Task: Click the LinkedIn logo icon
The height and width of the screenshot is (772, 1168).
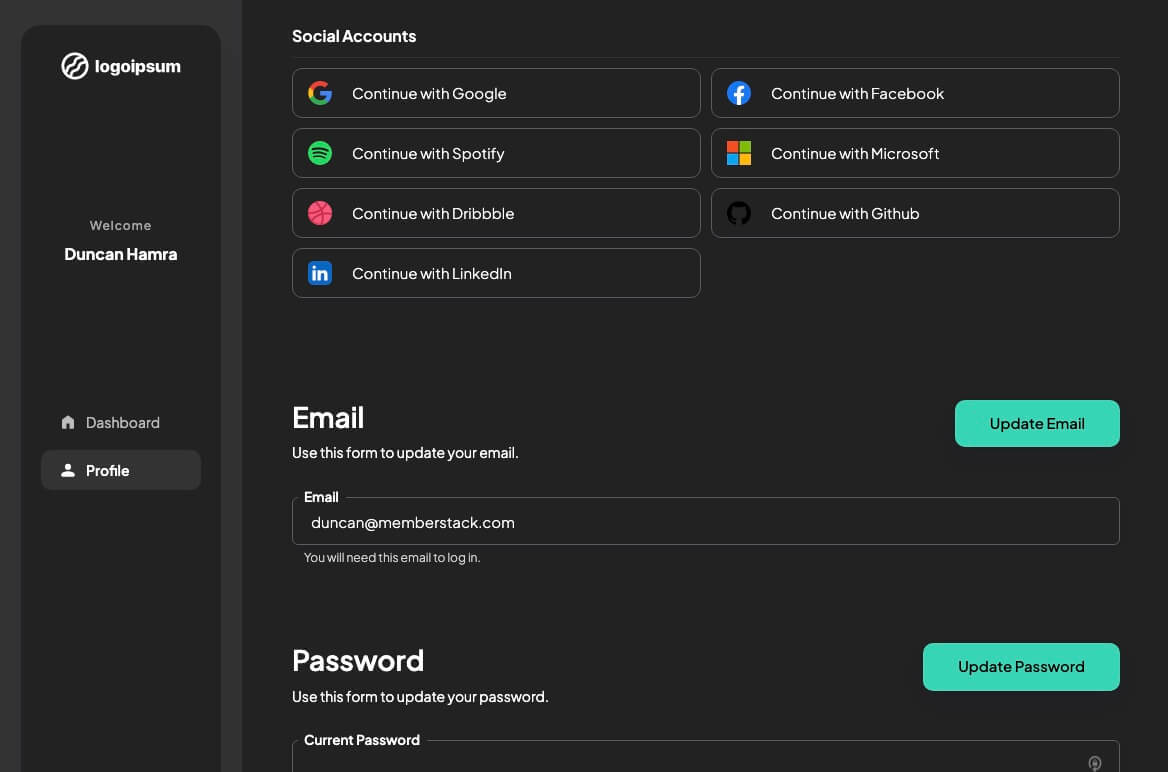Action: click(320, 274)
